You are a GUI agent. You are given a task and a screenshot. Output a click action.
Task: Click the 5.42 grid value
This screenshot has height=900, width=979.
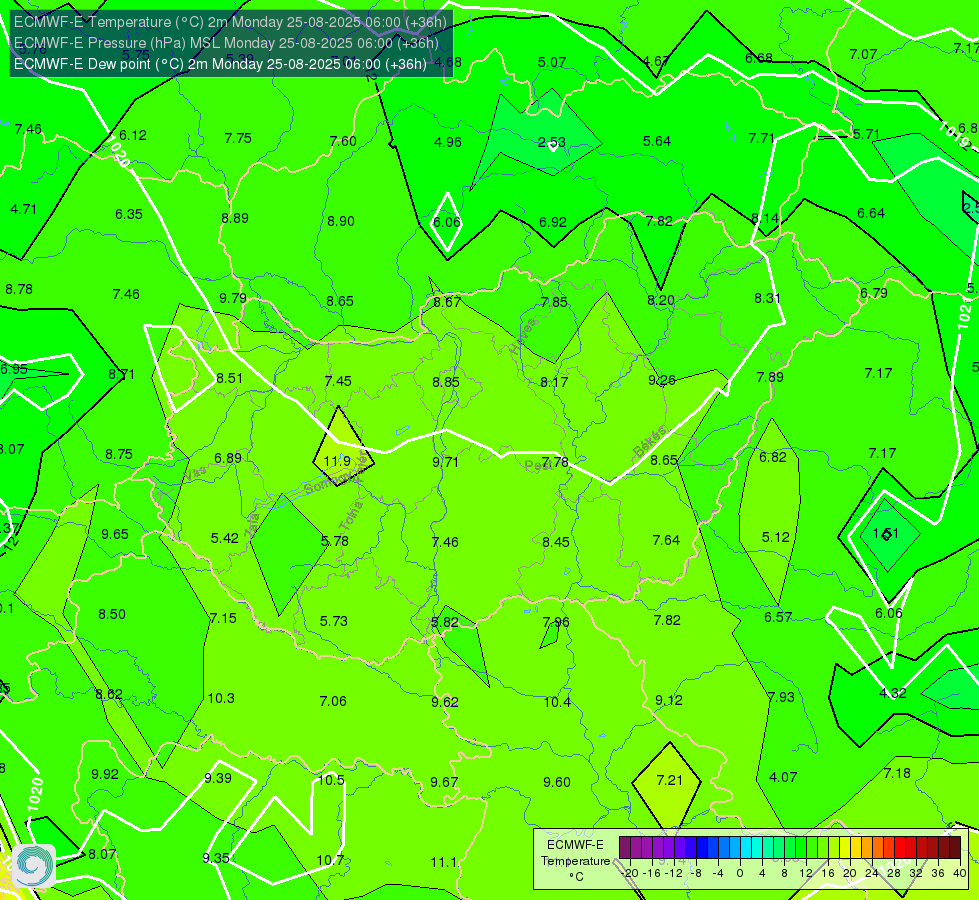click(x=225, y=538)
